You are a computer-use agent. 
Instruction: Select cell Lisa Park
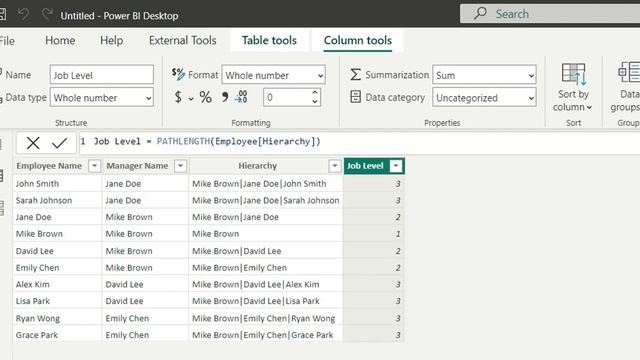click(58, 301)
